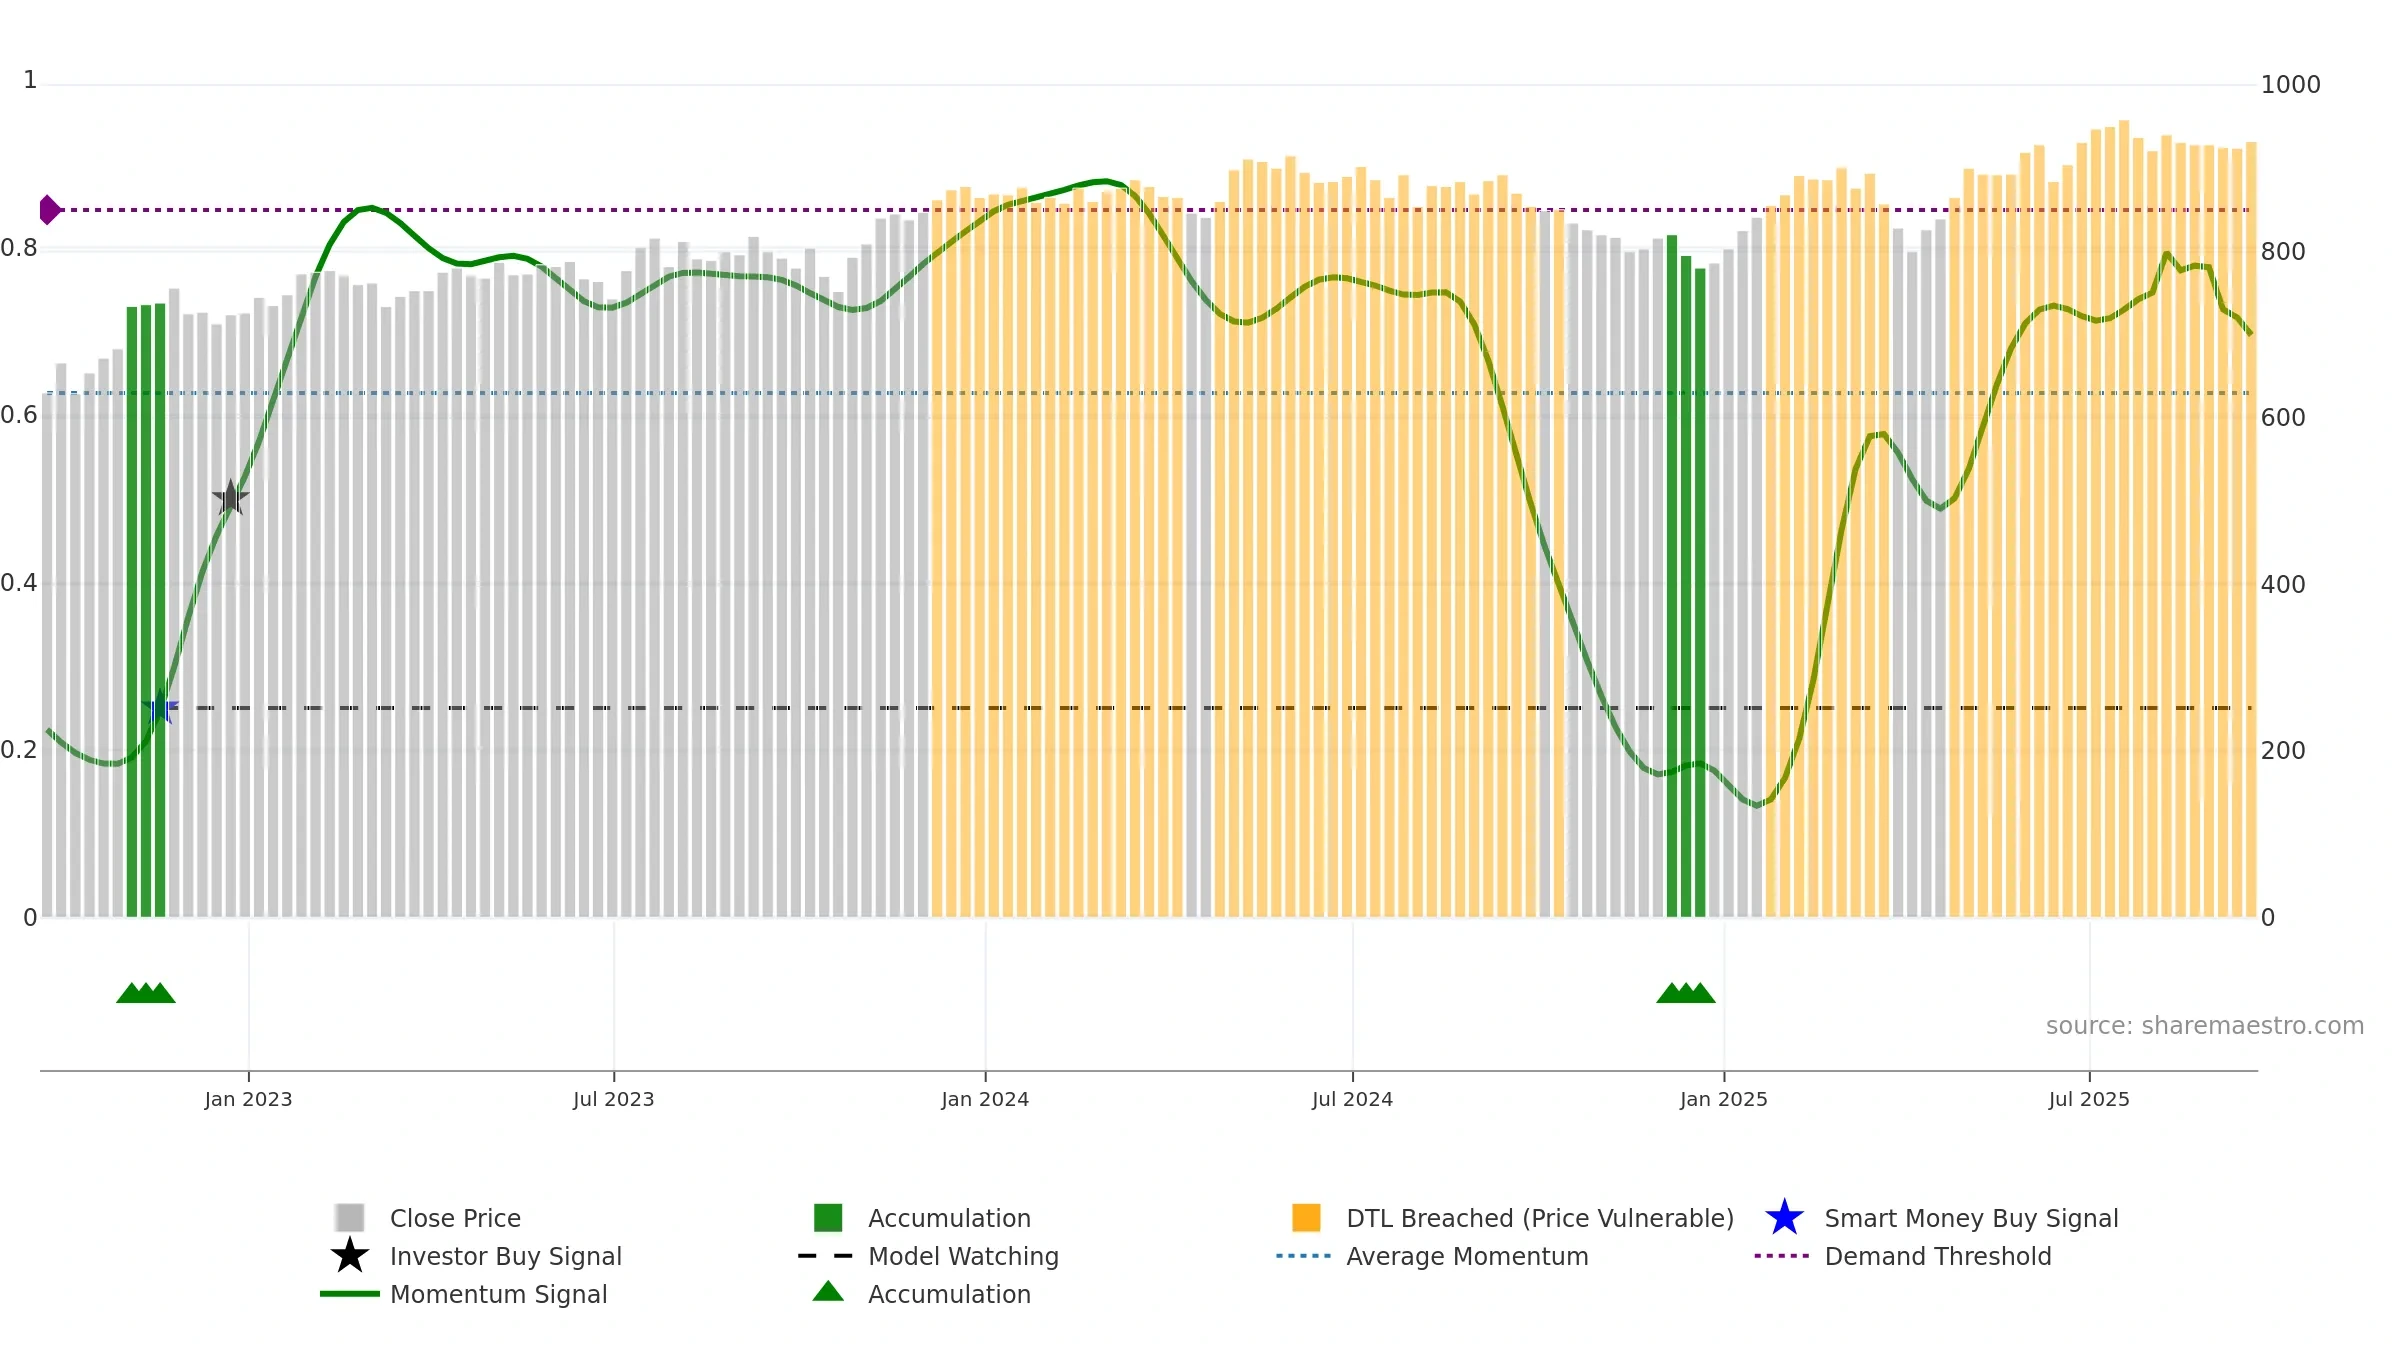The width and height of the screenshot is (2400, 1350).
Task: Click the gray star marker on the momentum line
Action: pyautogui.click(x=231, y=498)
